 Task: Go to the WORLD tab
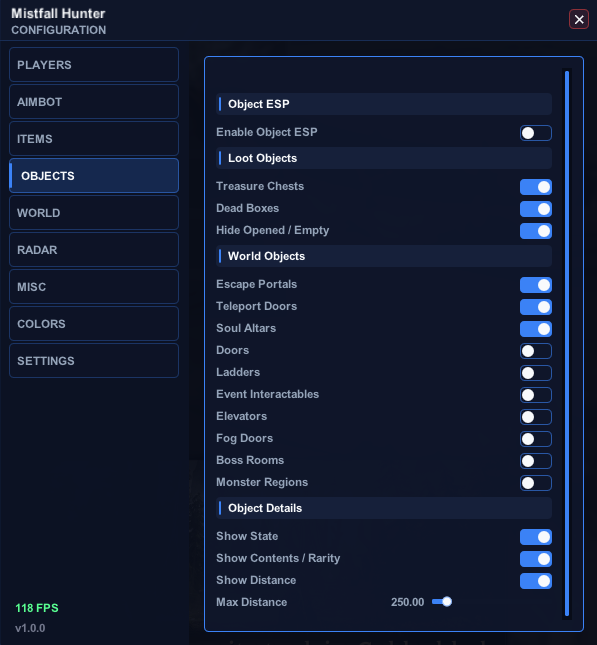(94, 213)
